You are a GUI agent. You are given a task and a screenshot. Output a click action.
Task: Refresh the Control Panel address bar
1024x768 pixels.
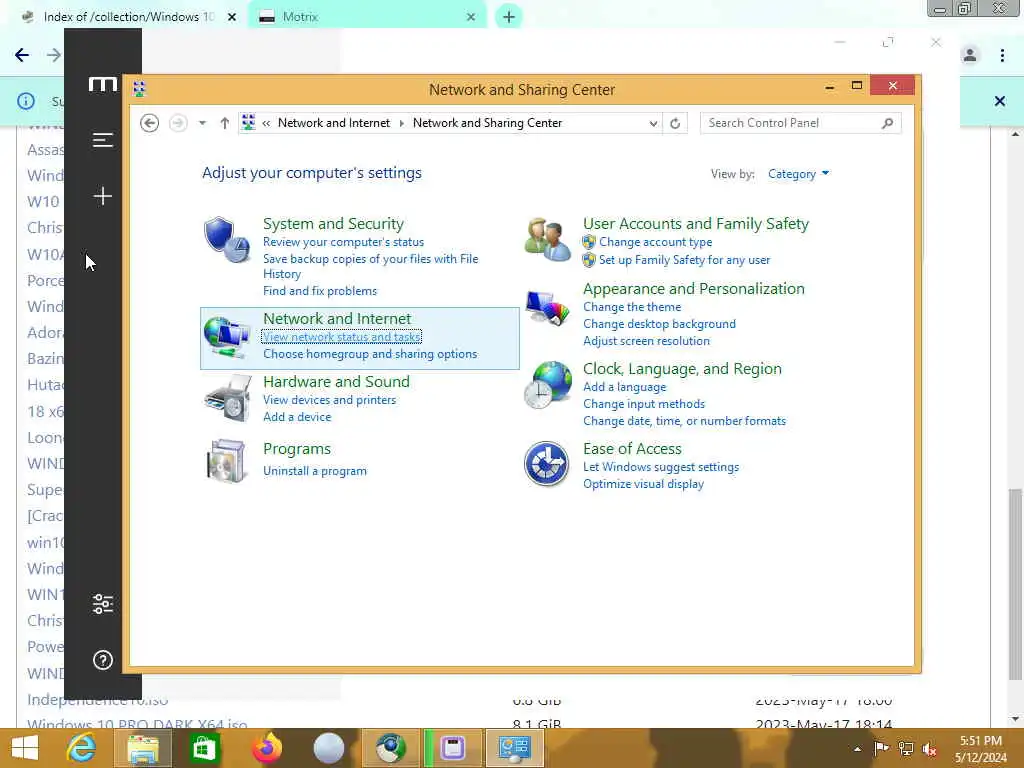click(x=675, y=123)
